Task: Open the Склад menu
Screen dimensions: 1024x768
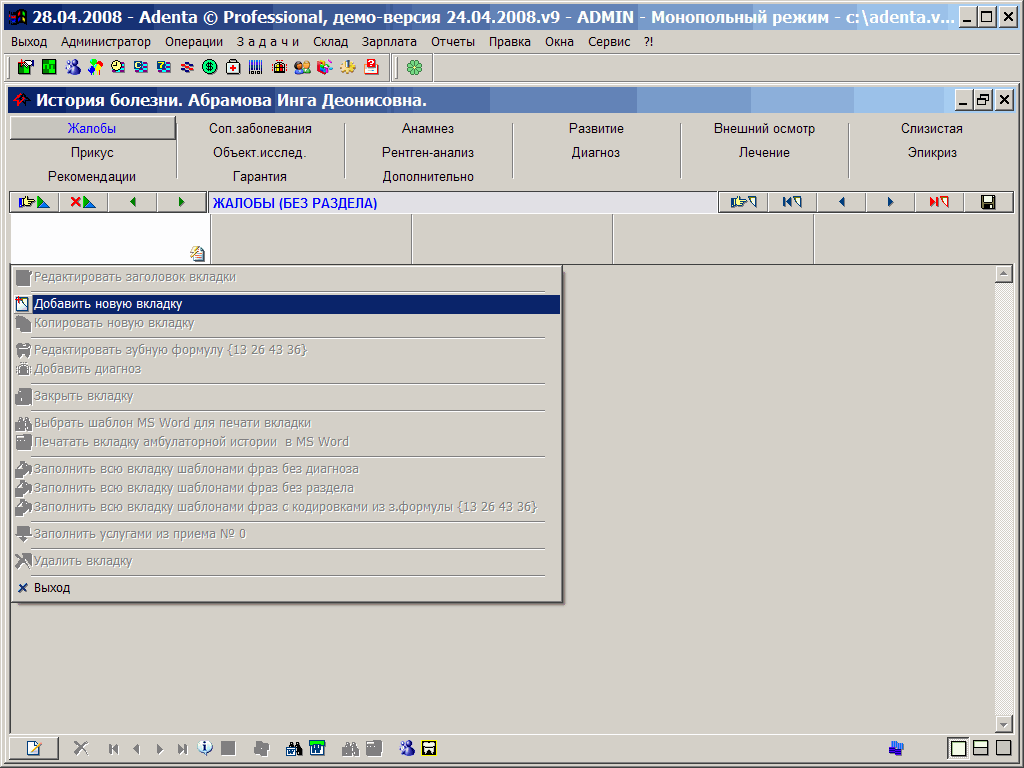Action: (330, 42)
